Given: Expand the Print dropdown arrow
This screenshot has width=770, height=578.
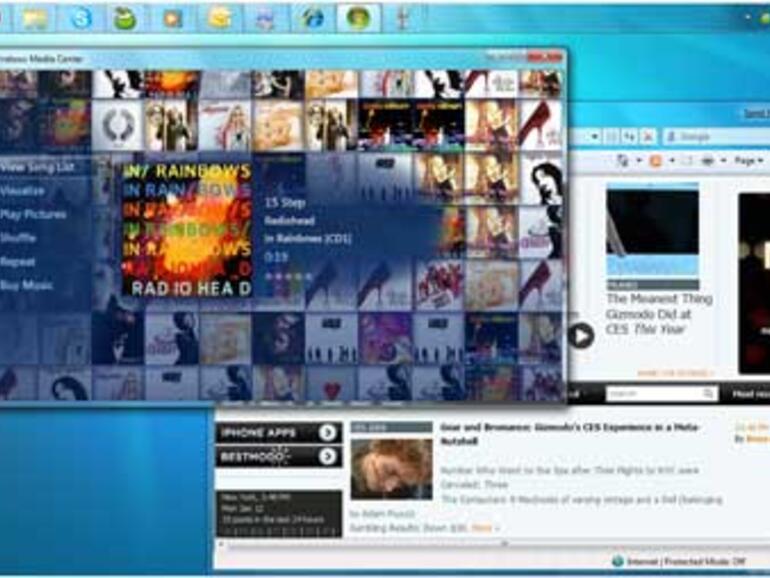Looking at the screenshot, I should click(x=723, y=161).
